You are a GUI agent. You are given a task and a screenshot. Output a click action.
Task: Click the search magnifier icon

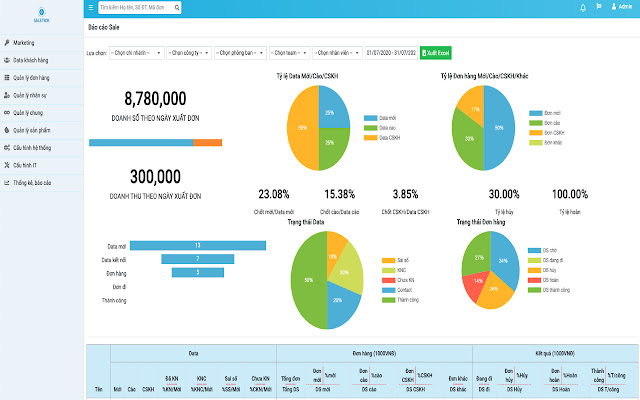click(x=177, y=7)
